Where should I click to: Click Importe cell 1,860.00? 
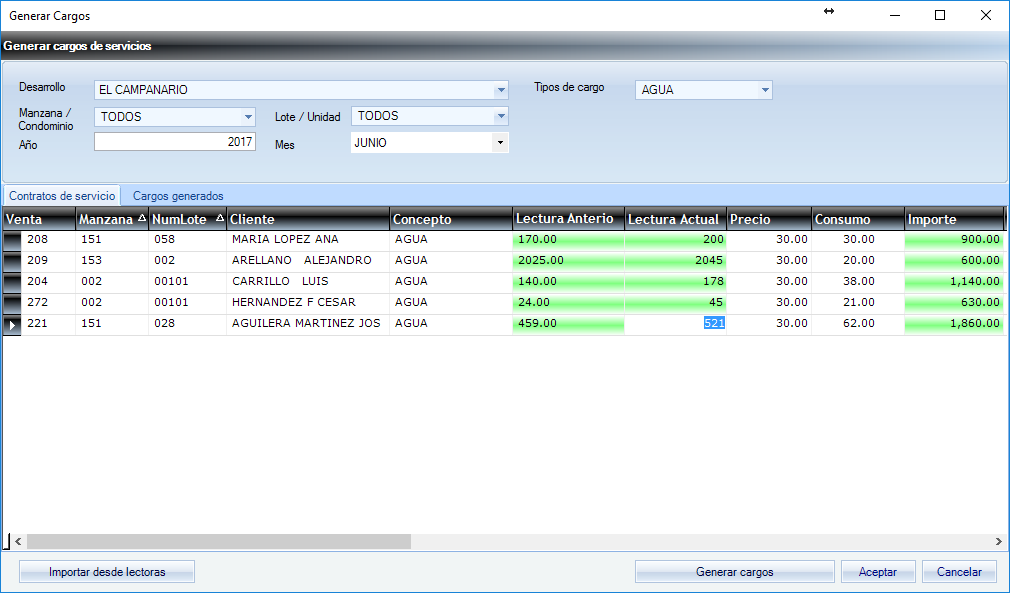click(954, 323)
